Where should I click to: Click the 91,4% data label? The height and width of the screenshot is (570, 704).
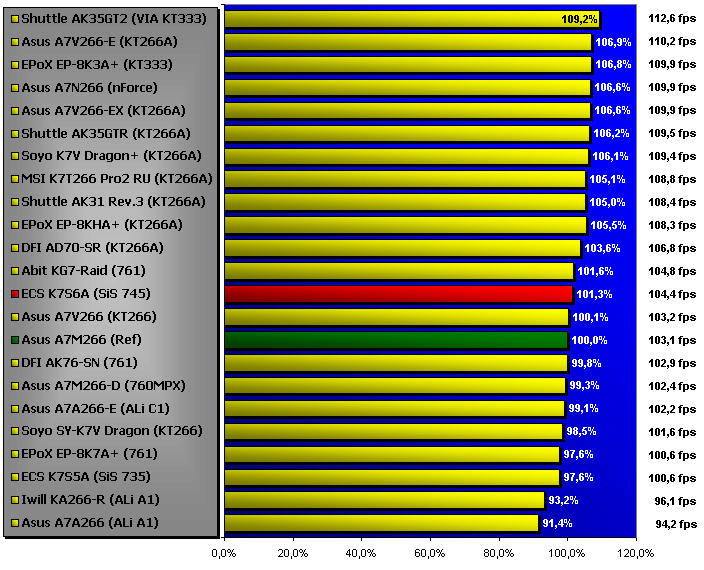557,523
